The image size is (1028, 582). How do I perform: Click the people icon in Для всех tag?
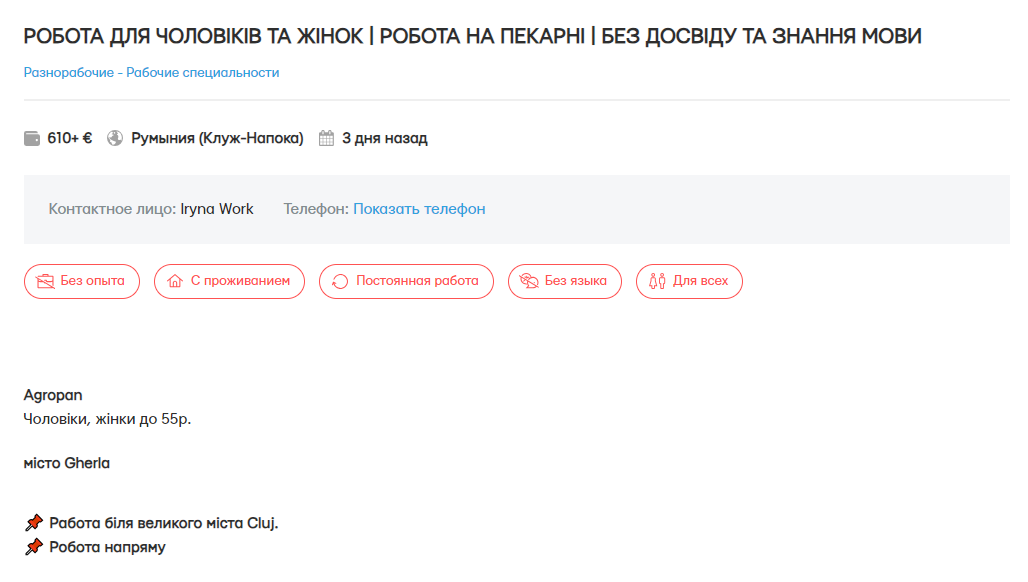pos(657,281)
